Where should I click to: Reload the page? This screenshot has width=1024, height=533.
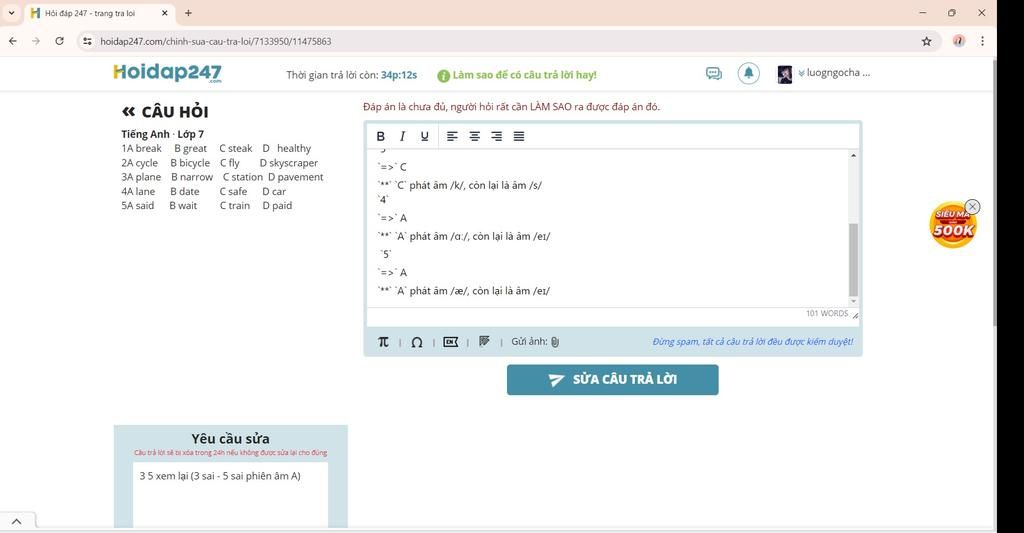click(x=59, y=41)
